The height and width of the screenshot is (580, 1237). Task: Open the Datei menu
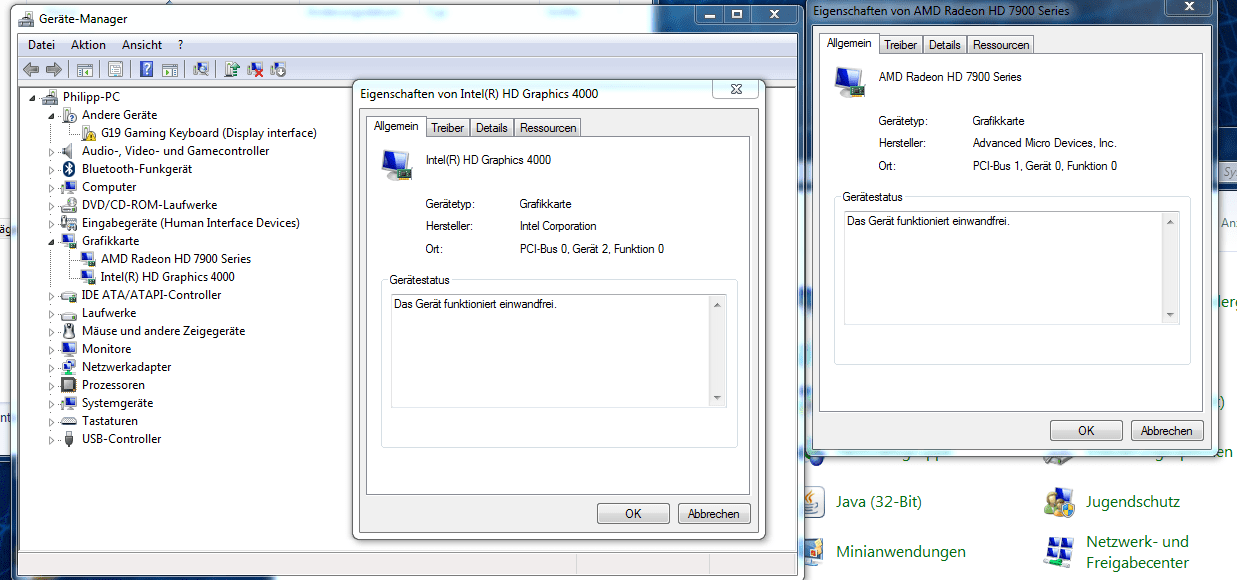(41, 45)
